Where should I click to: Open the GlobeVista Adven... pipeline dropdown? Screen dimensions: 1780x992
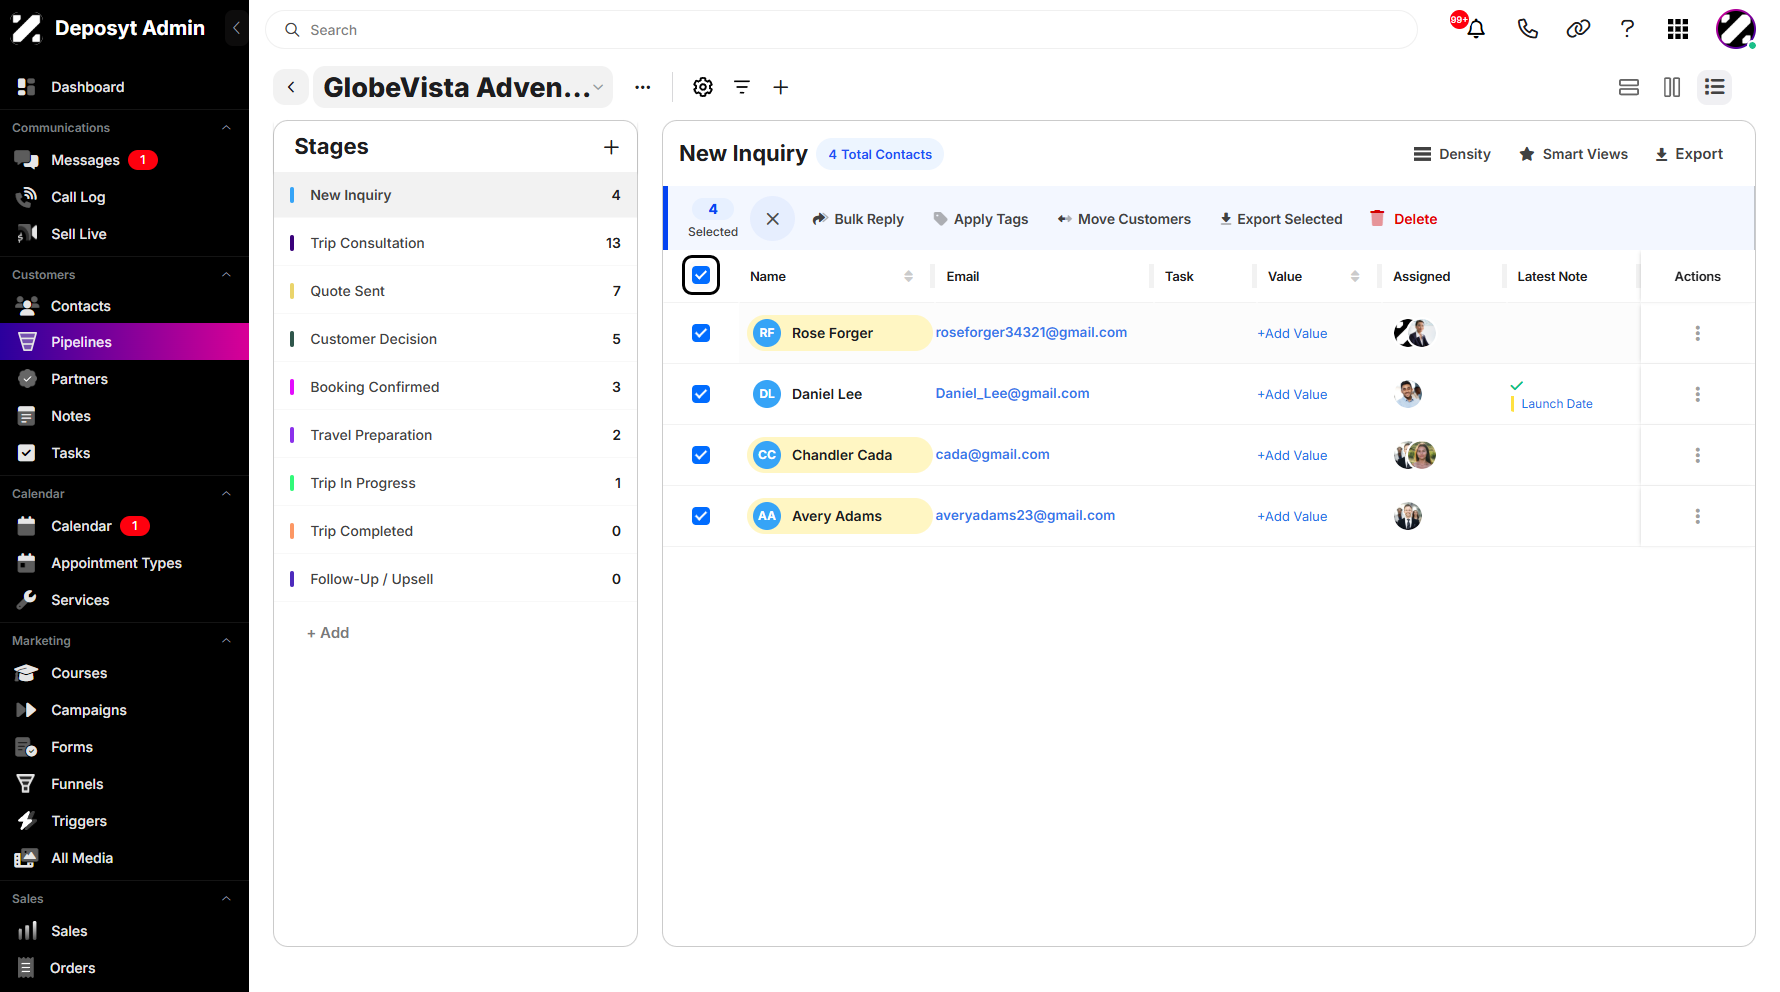click(463, 87)
